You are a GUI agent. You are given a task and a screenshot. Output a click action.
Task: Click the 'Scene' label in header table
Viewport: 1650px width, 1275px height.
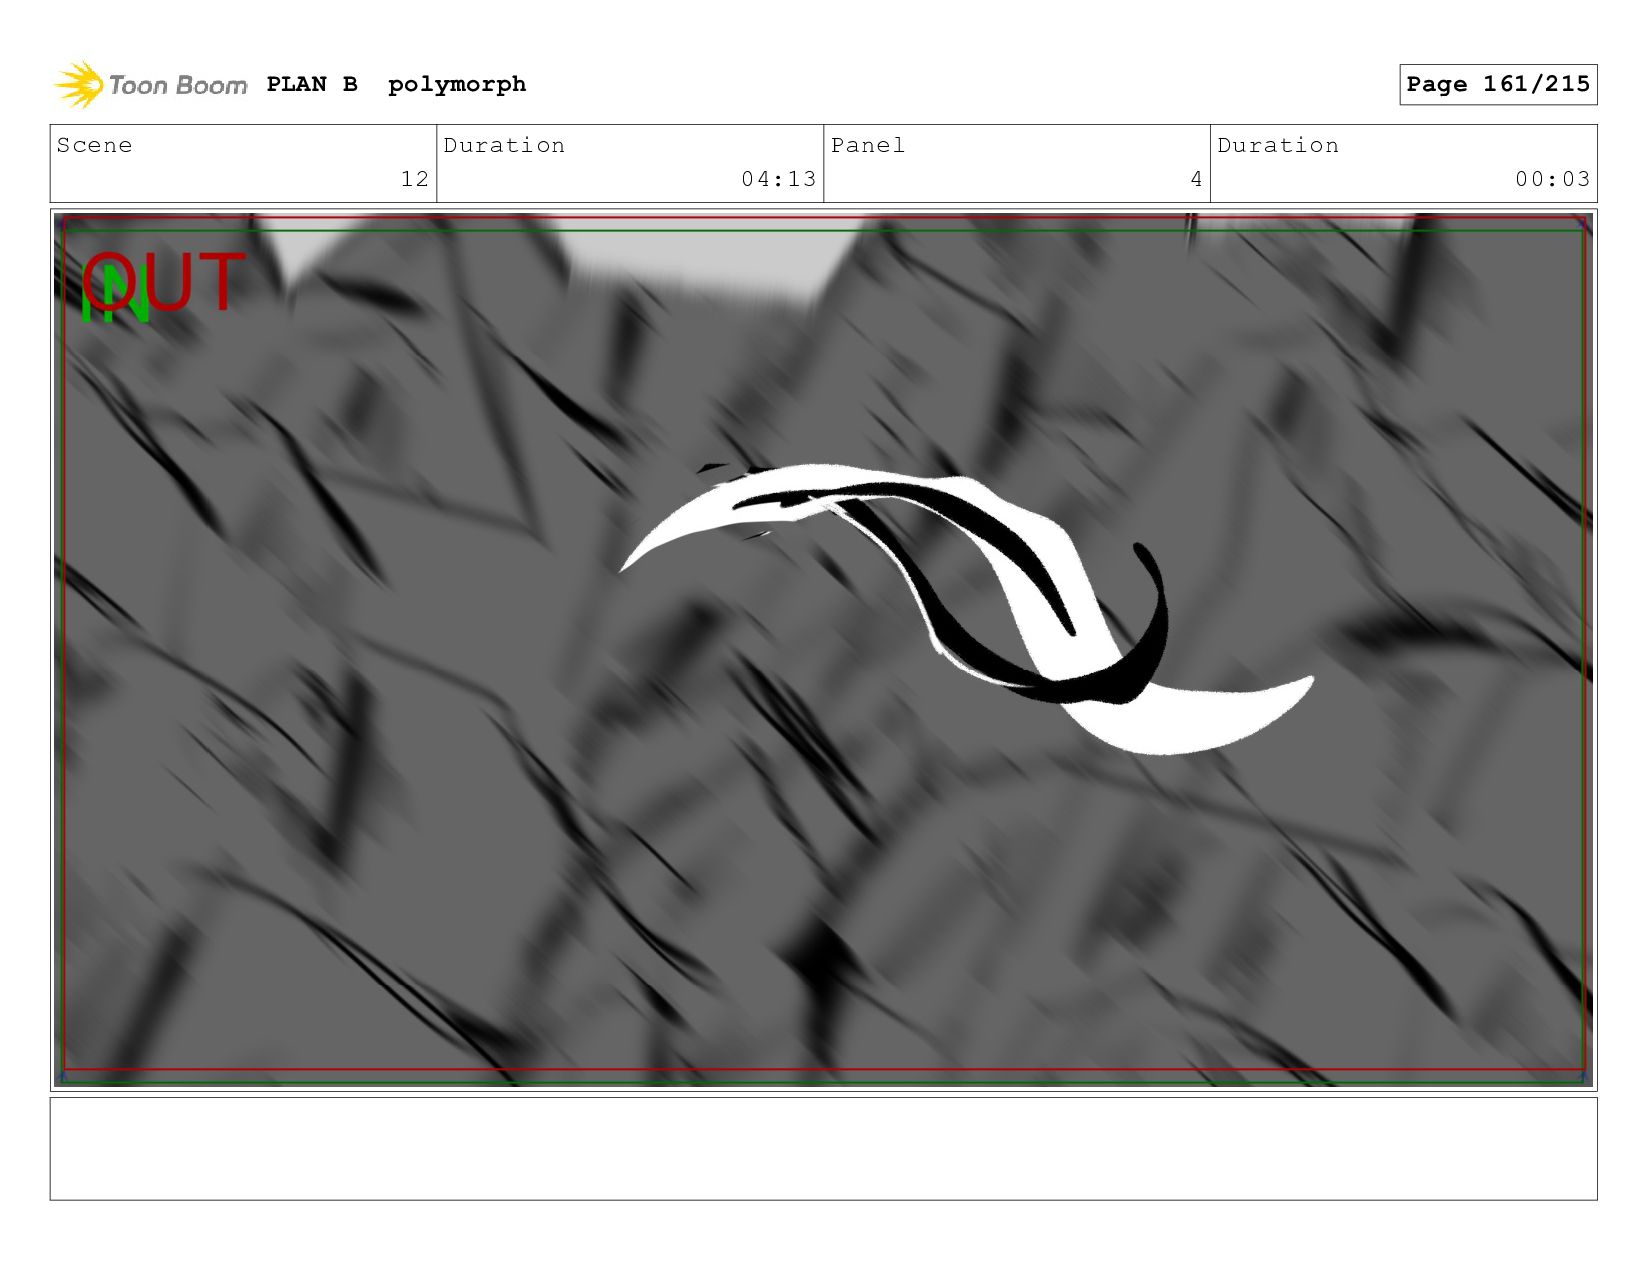94,145
